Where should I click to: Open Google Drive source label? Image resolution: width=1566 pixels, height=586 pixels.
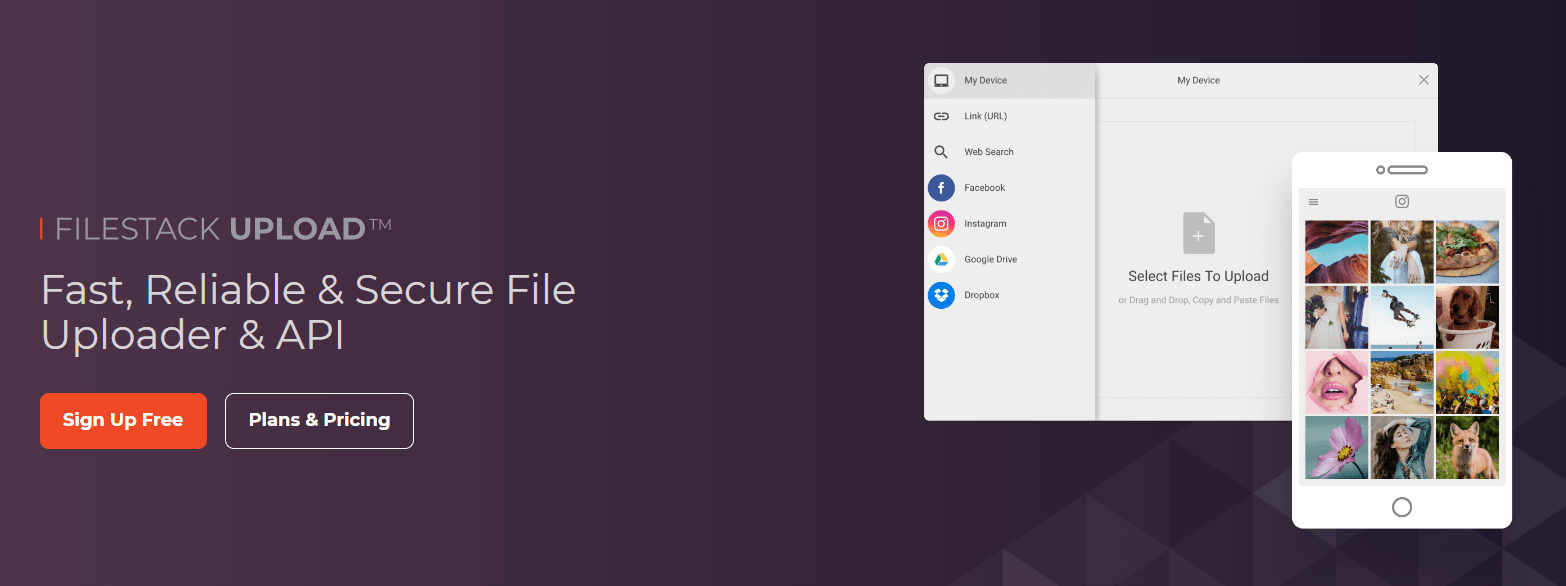[x=991, y=260]
